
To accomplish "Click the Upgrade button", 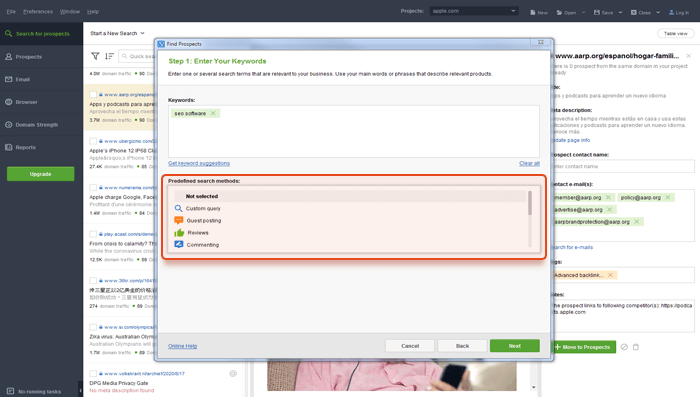I will click(41, 174).
